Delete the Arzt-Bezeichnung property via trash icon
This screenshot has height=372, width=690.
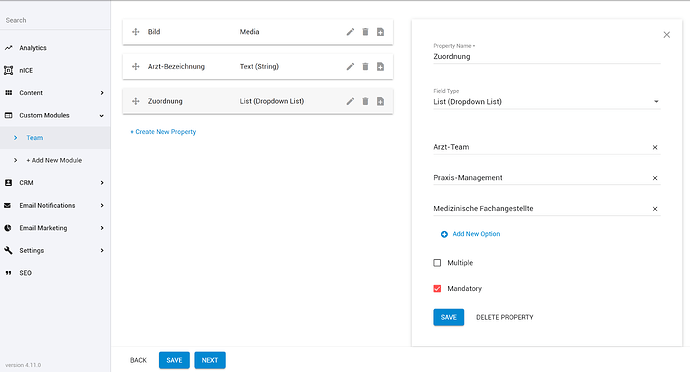tap(365, 66)
